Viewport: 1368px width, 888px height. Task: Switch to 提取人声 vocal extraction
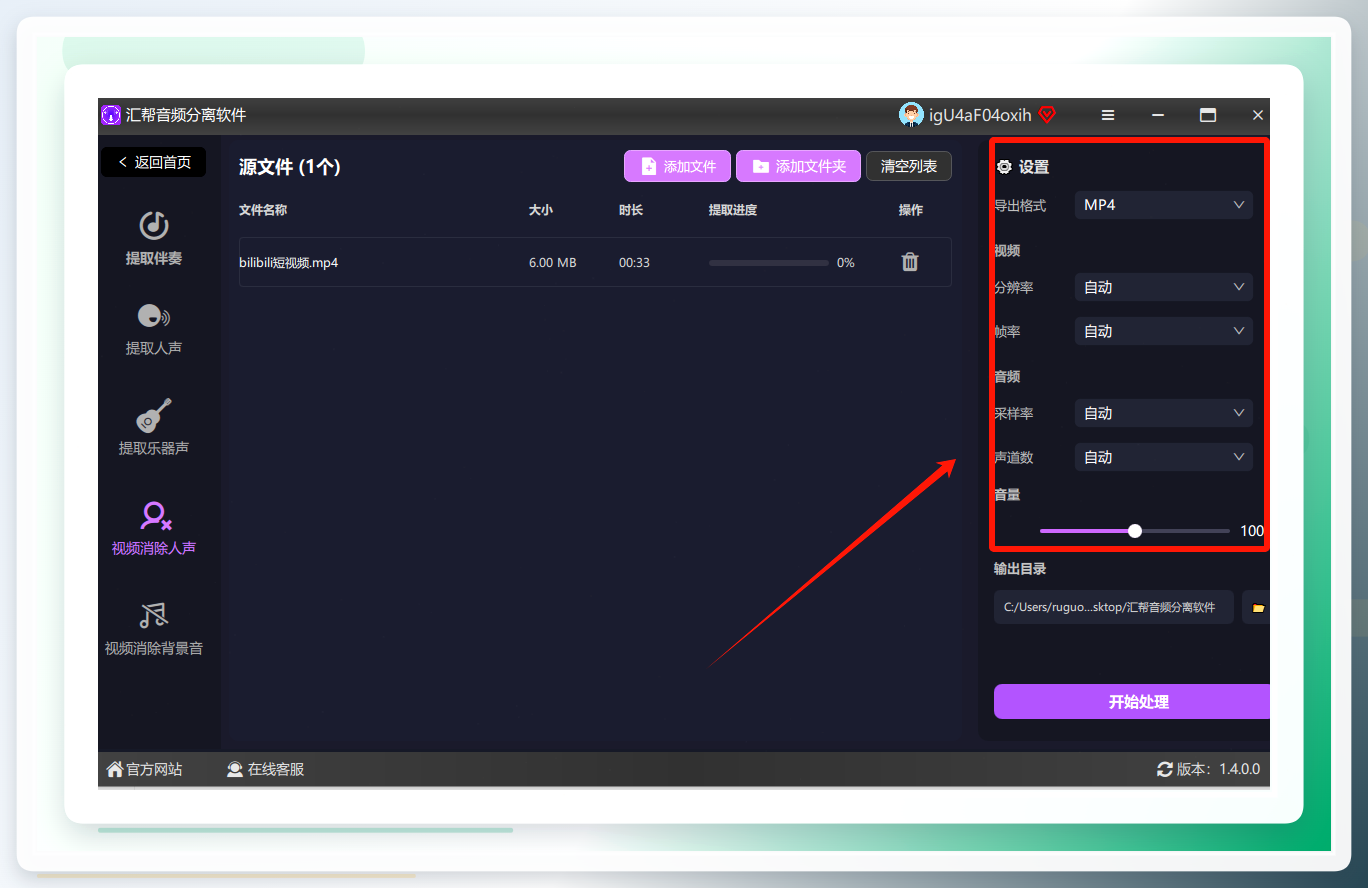(154, 331)
